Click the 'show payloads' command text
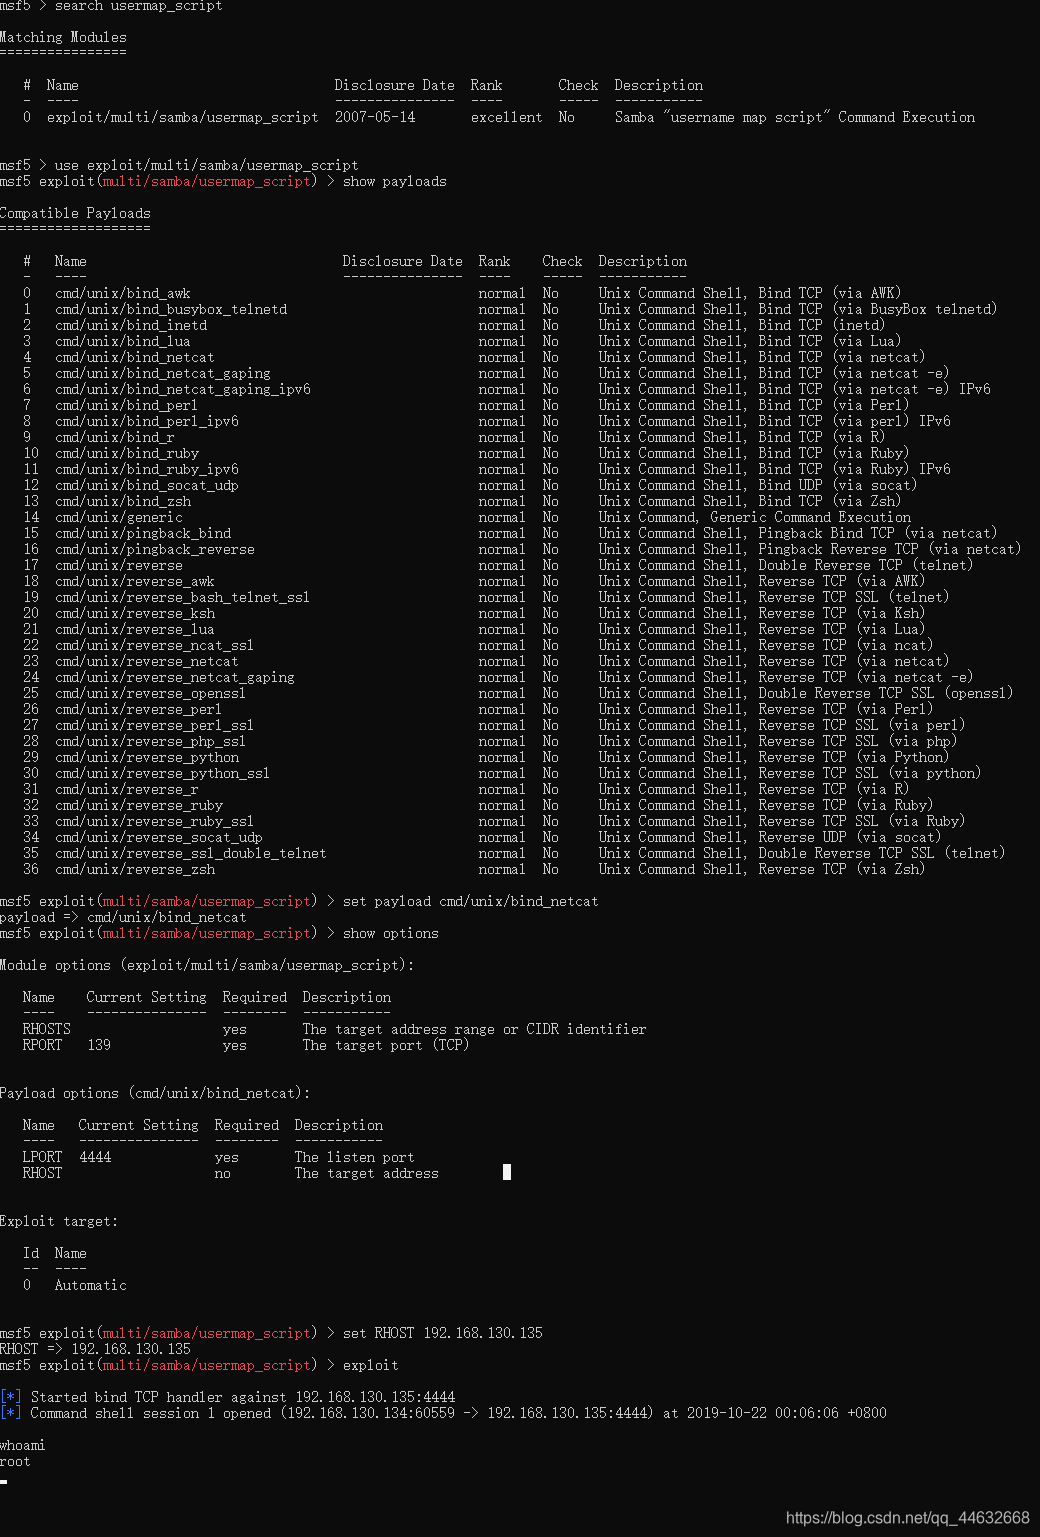The image size is (1040, 1537). (394, 181)
